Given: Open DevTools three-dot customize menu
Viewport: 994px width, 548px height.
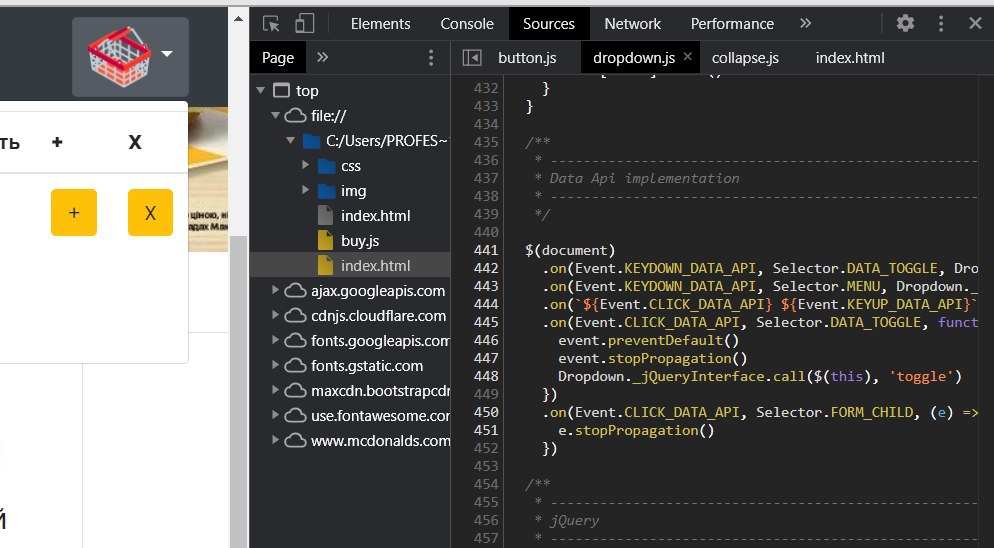Looking at the screenshot, I should coord(941,23).
